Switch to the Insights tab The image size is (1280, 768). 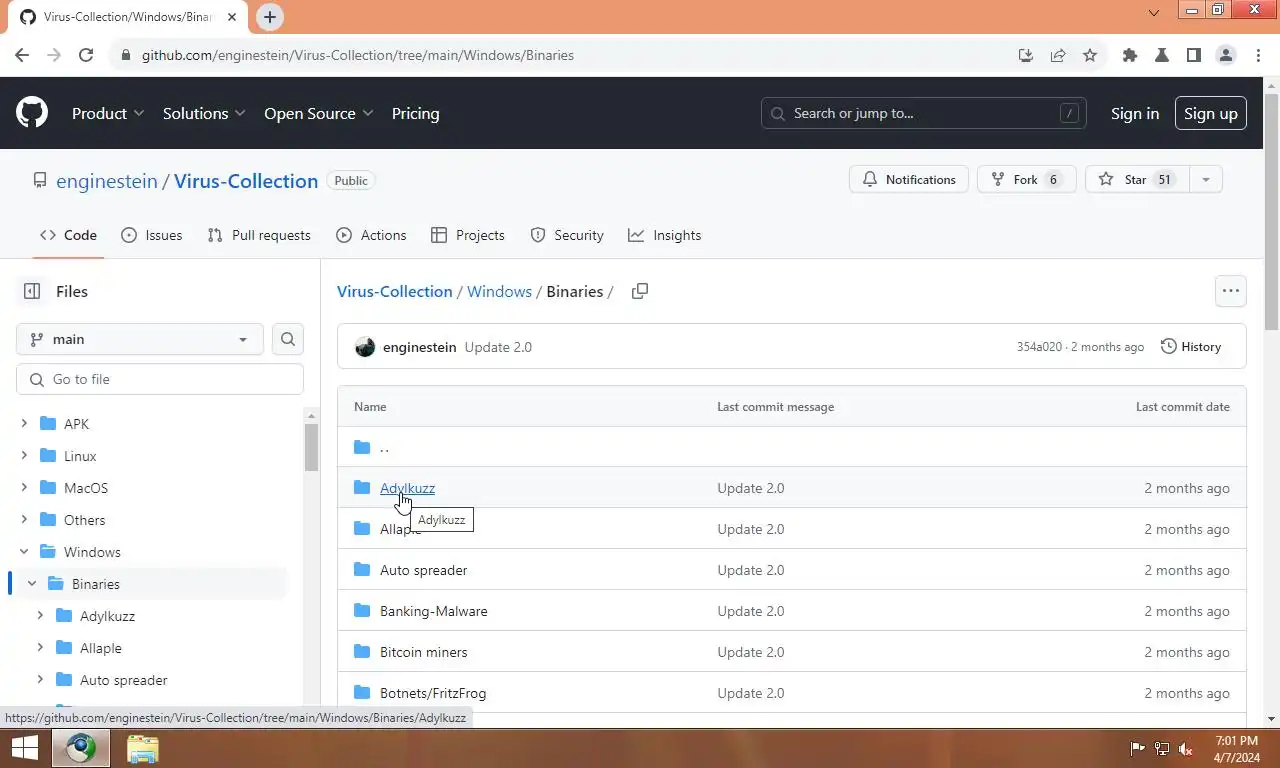(664, 235)
